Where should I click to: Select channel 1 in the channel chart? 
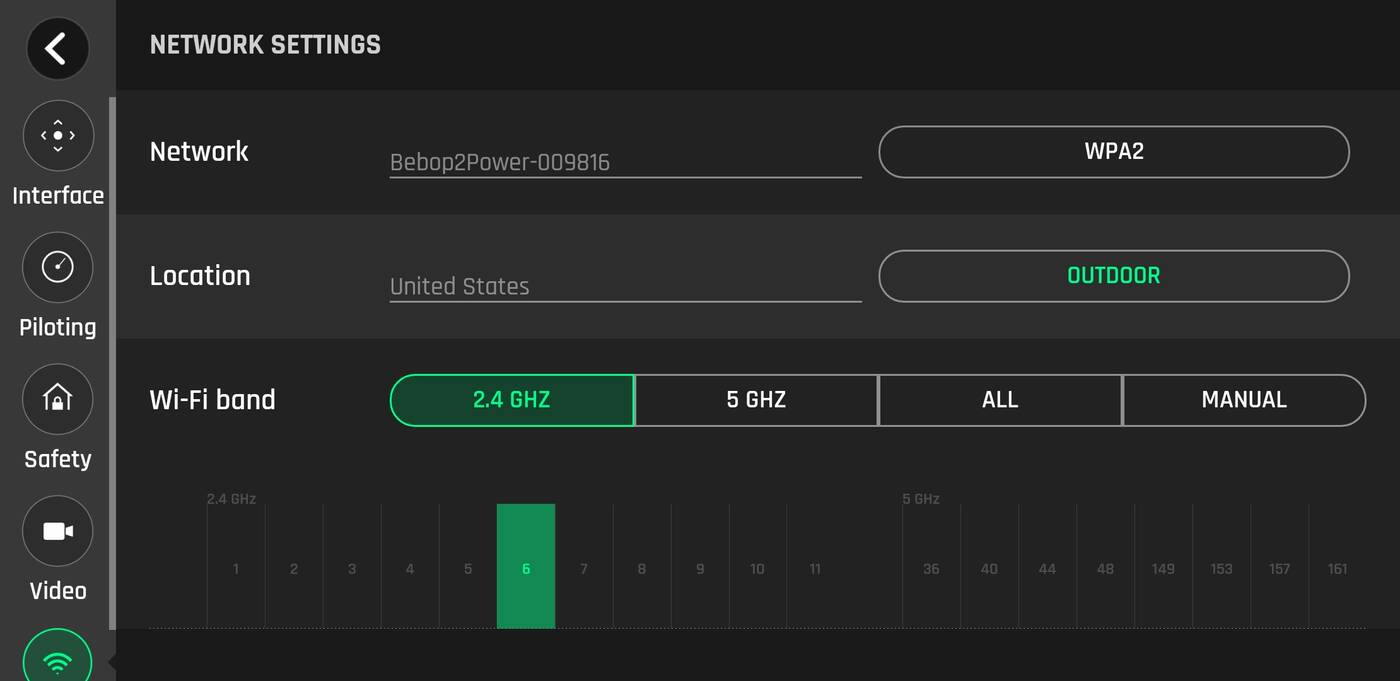(236, 567)
